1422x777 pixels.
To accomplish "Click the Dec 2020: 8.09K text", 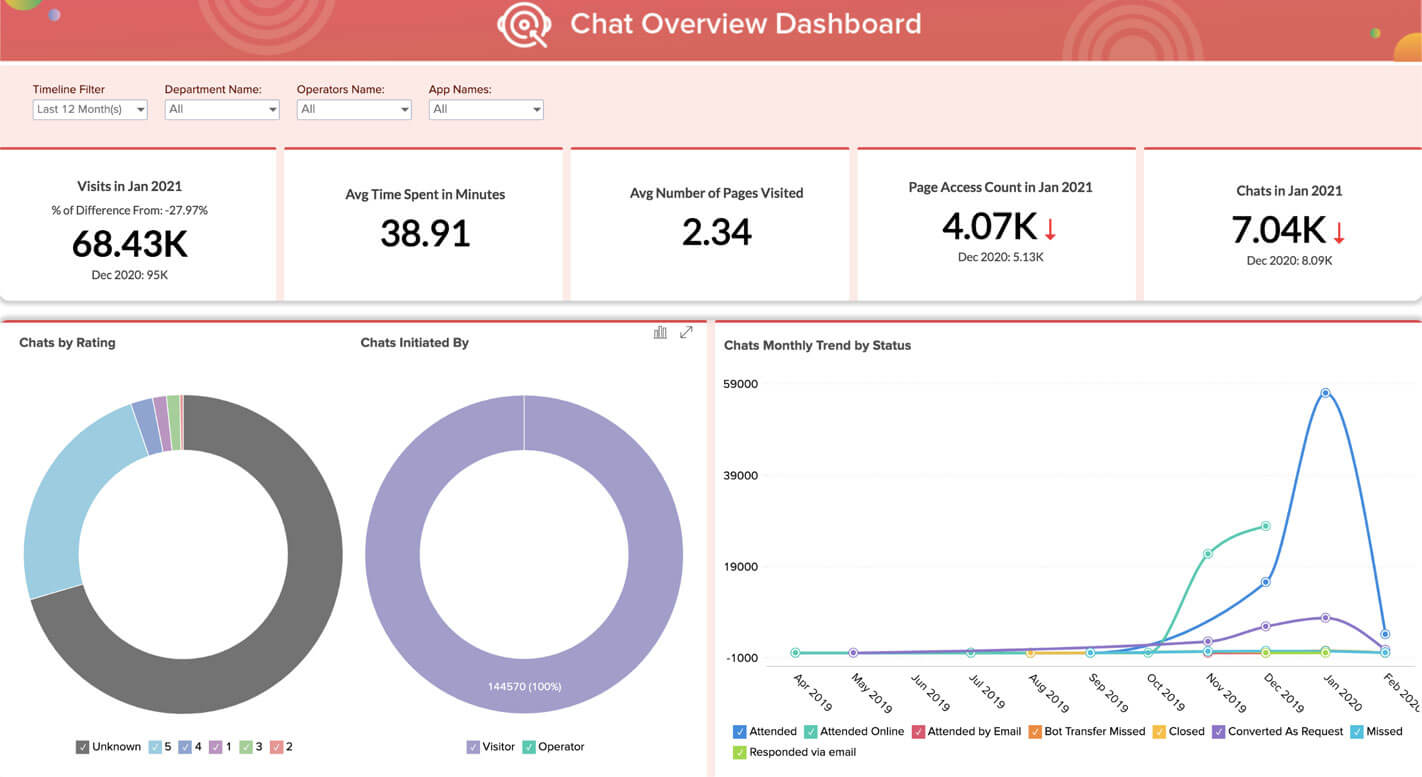I will pyautogui.click(x=1290, y=260).
